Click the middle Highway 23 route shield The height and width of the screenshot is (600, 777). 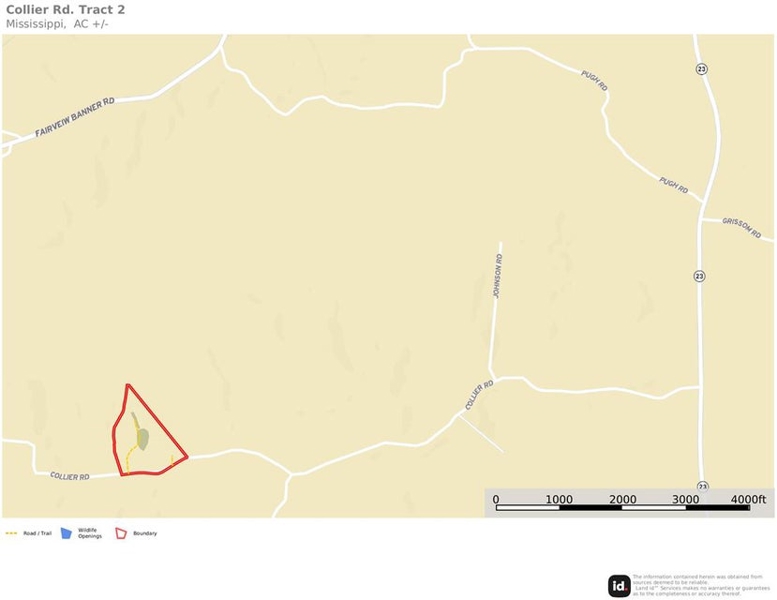tap(699, 276)
